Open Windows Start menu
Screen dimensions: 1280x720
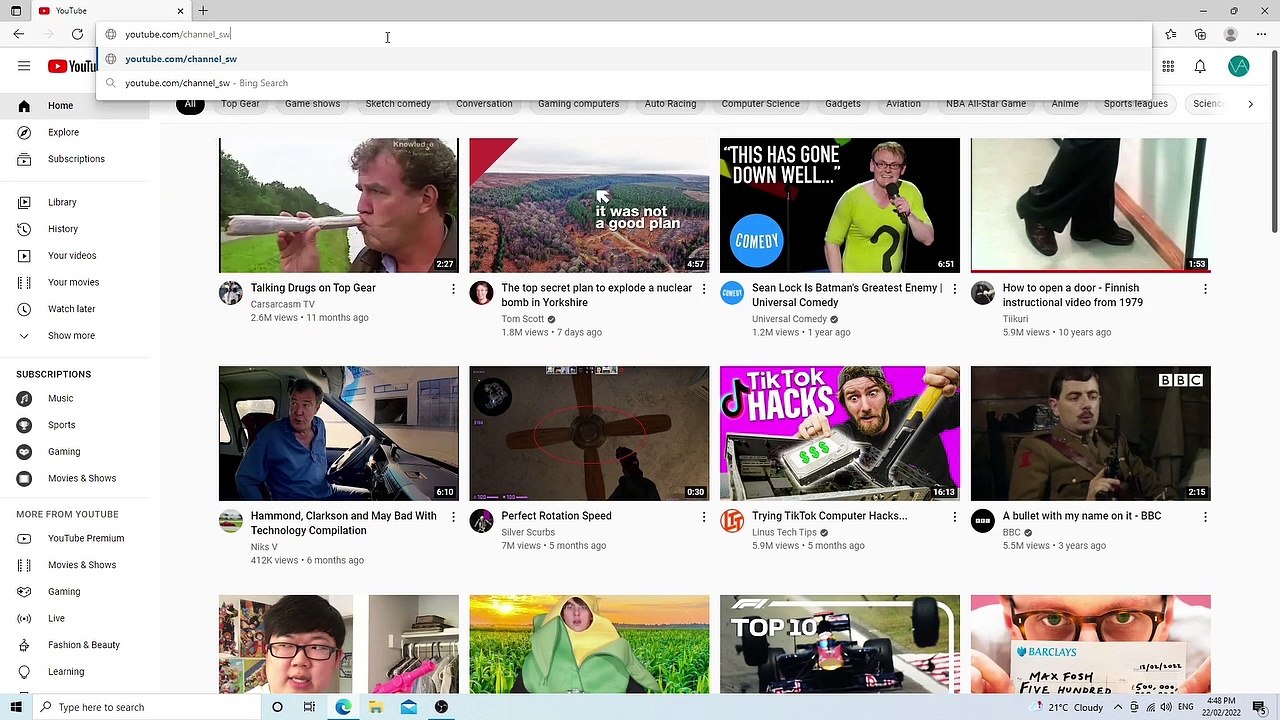[x=15, y=707]
